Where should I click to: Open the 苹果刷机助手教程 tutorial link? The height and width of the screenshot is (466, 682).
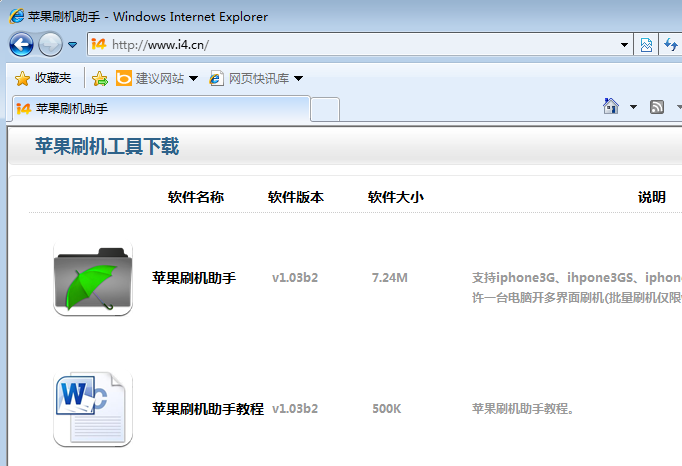pyautogui.click(x=207, y=409)
